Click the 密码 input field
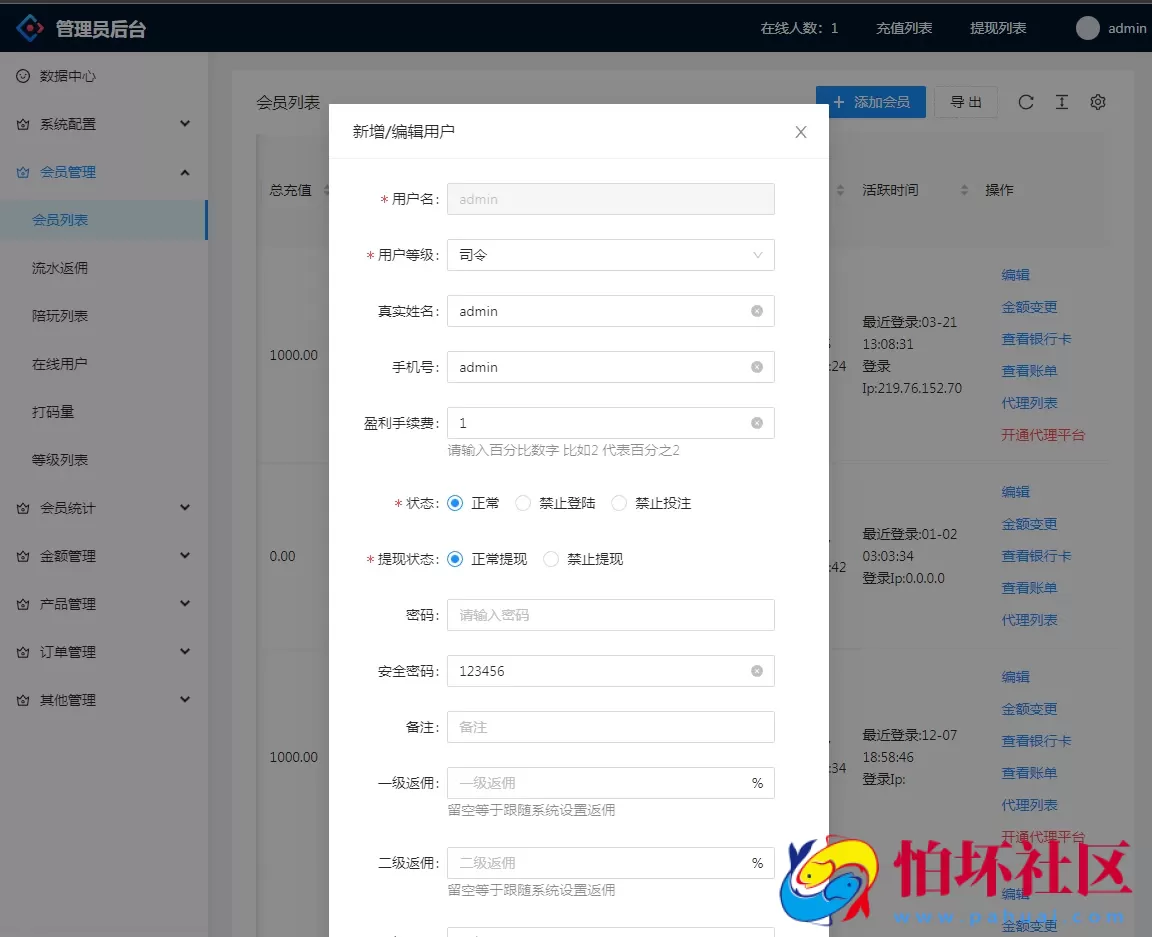This screenshot has width=1152, height=937. point(610,615)
